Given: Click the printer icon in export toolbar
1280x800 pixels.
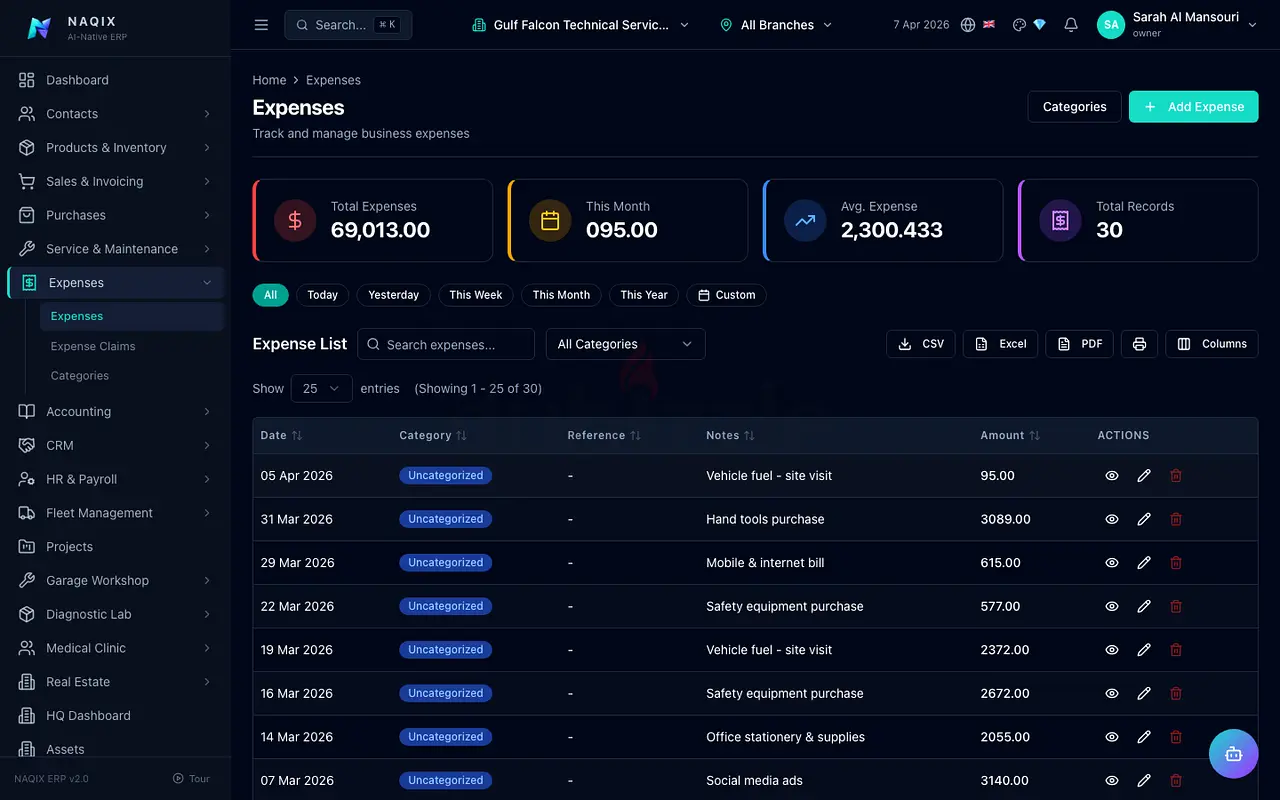Looking at the screenshot, I should pyautogui.click(x=1139, y=344).
